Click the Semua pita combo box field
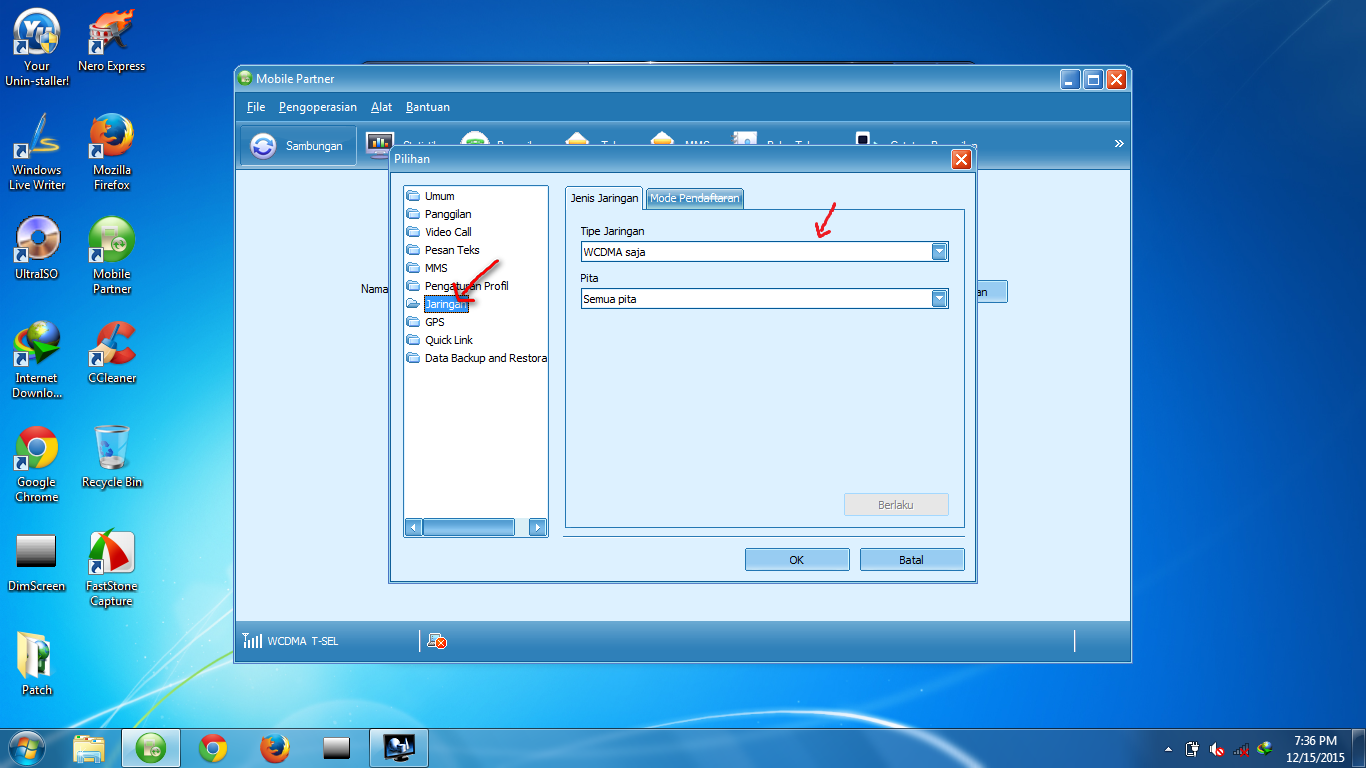1366x768 pixels. click(x=764, y=298)
